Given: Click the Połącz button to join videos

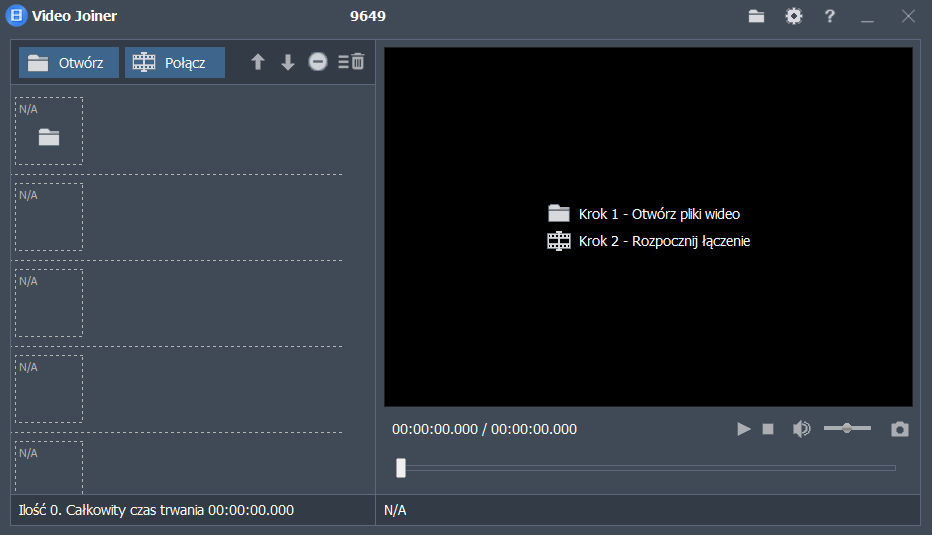Looking at the screenshot, I should (175, 62).
